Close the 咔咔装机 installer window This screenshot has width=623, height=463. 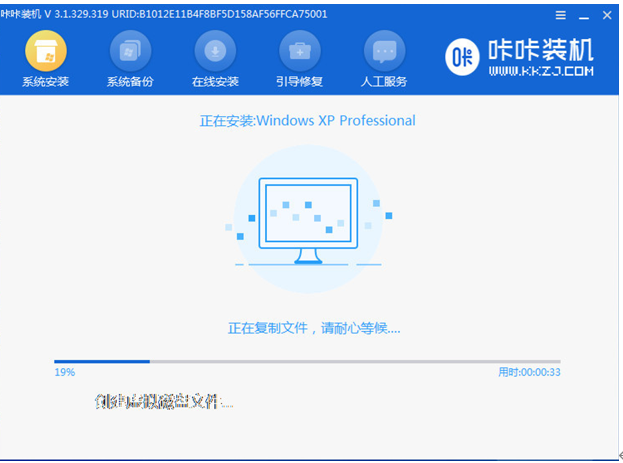[607, 16]
